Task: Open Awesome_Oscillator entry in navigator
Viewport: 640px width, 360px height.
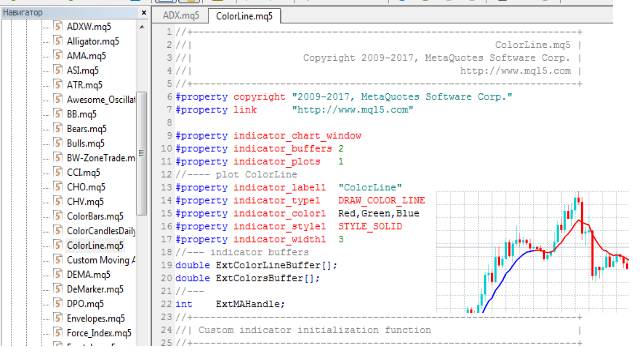Action: pyautogui.click(x=100, y=100)
